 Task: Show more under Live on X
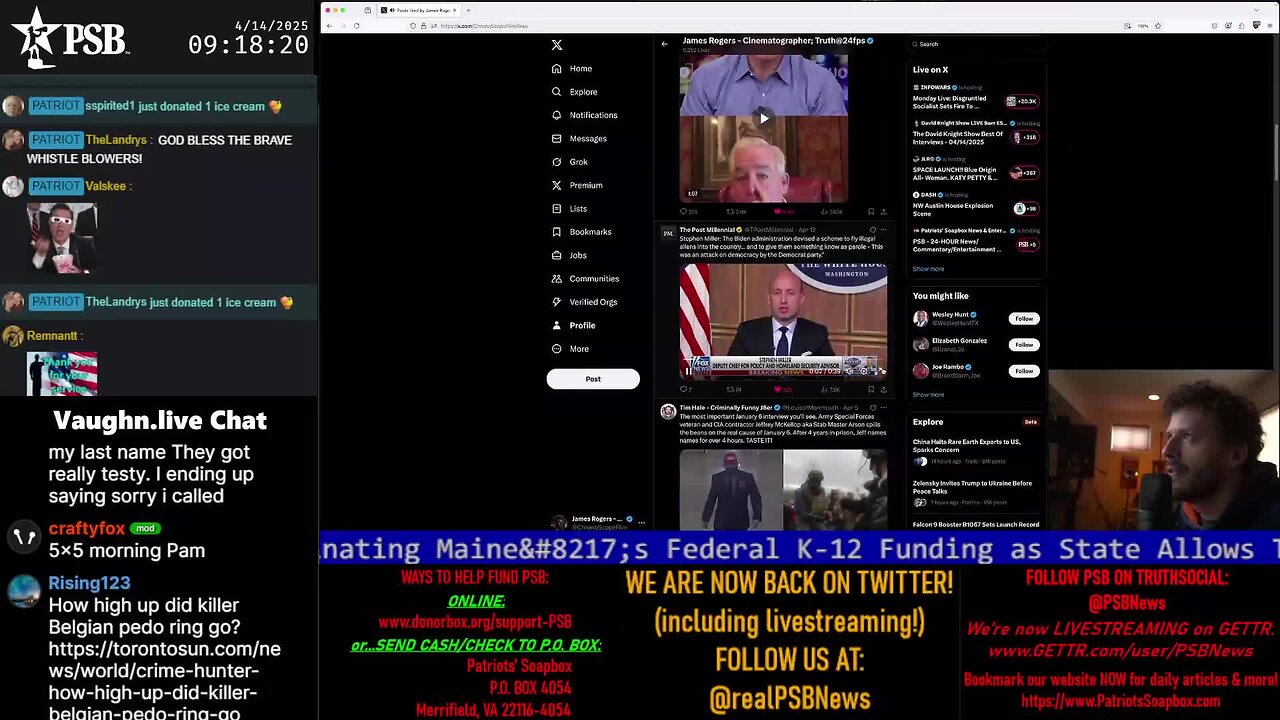coord(928,269)
